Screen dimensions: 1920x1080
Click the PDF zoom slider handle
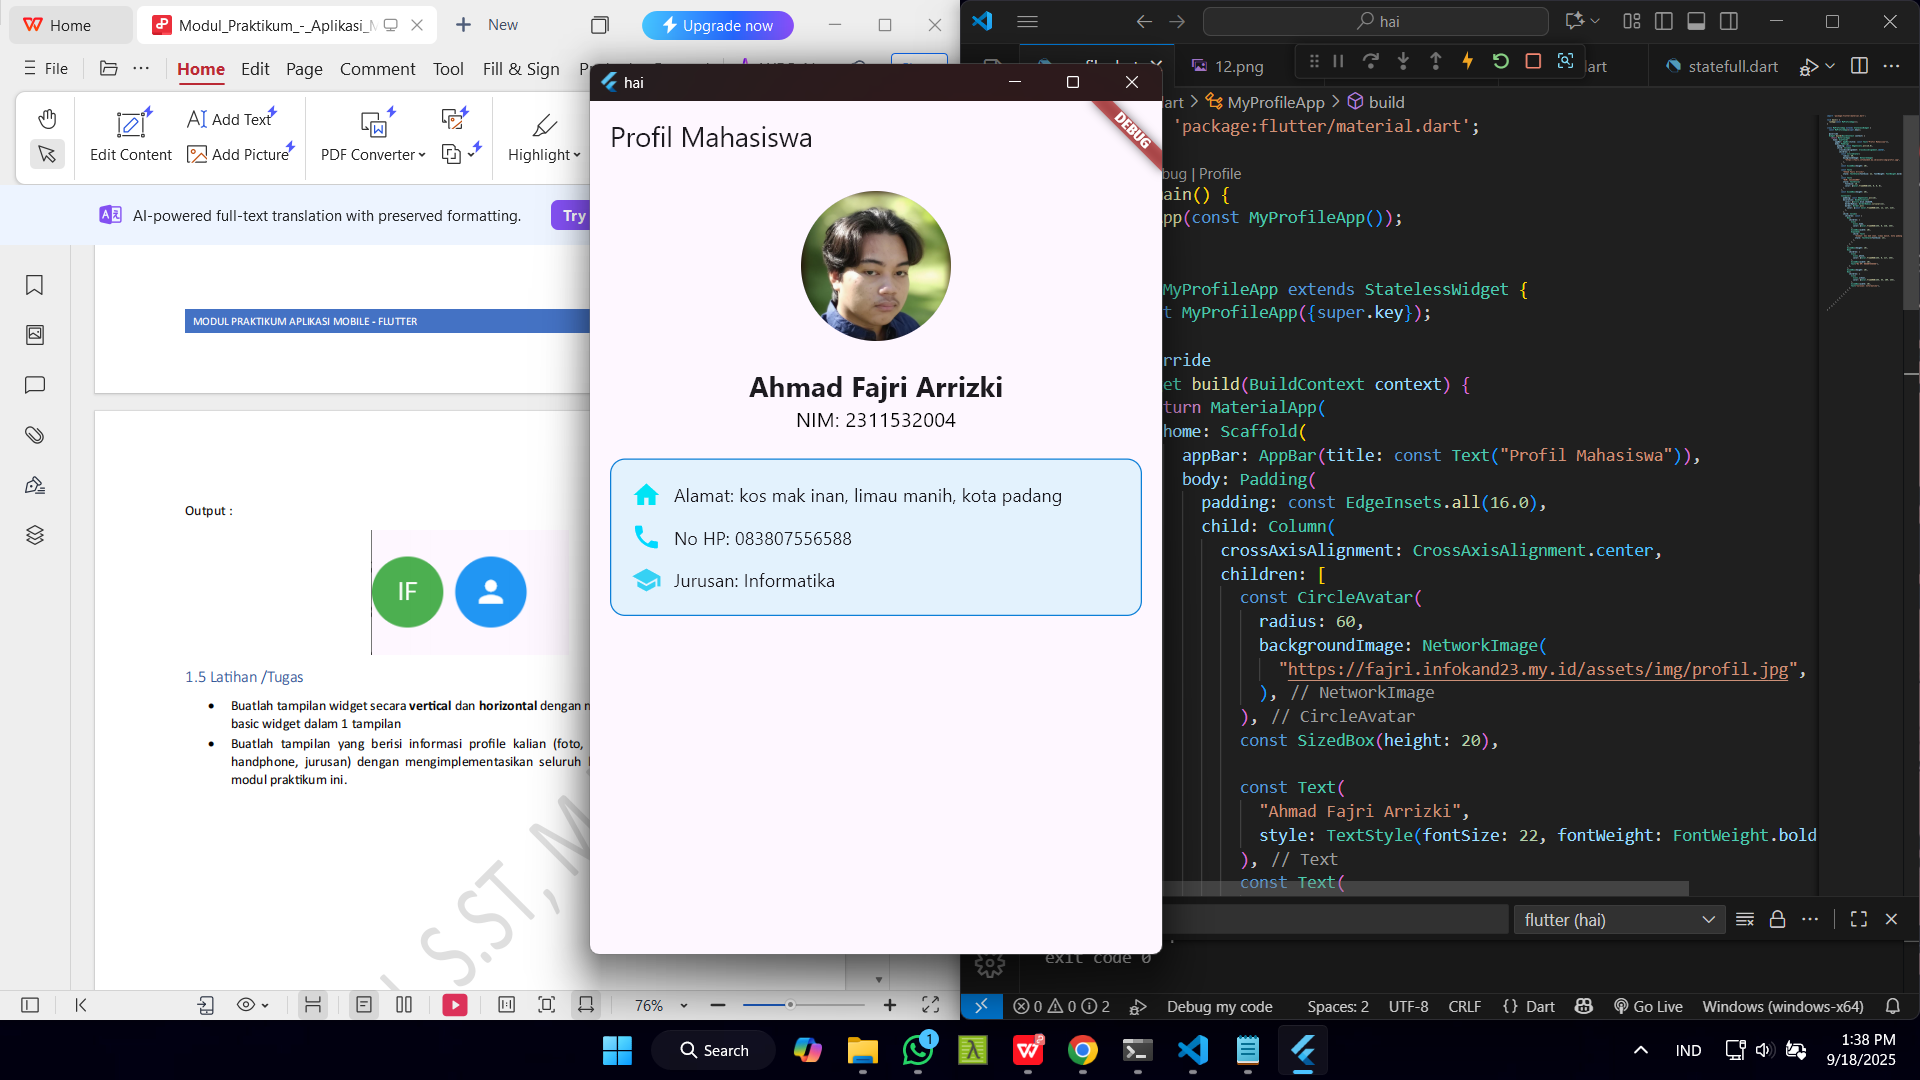pyautogui.click(x=790, y=1005)
